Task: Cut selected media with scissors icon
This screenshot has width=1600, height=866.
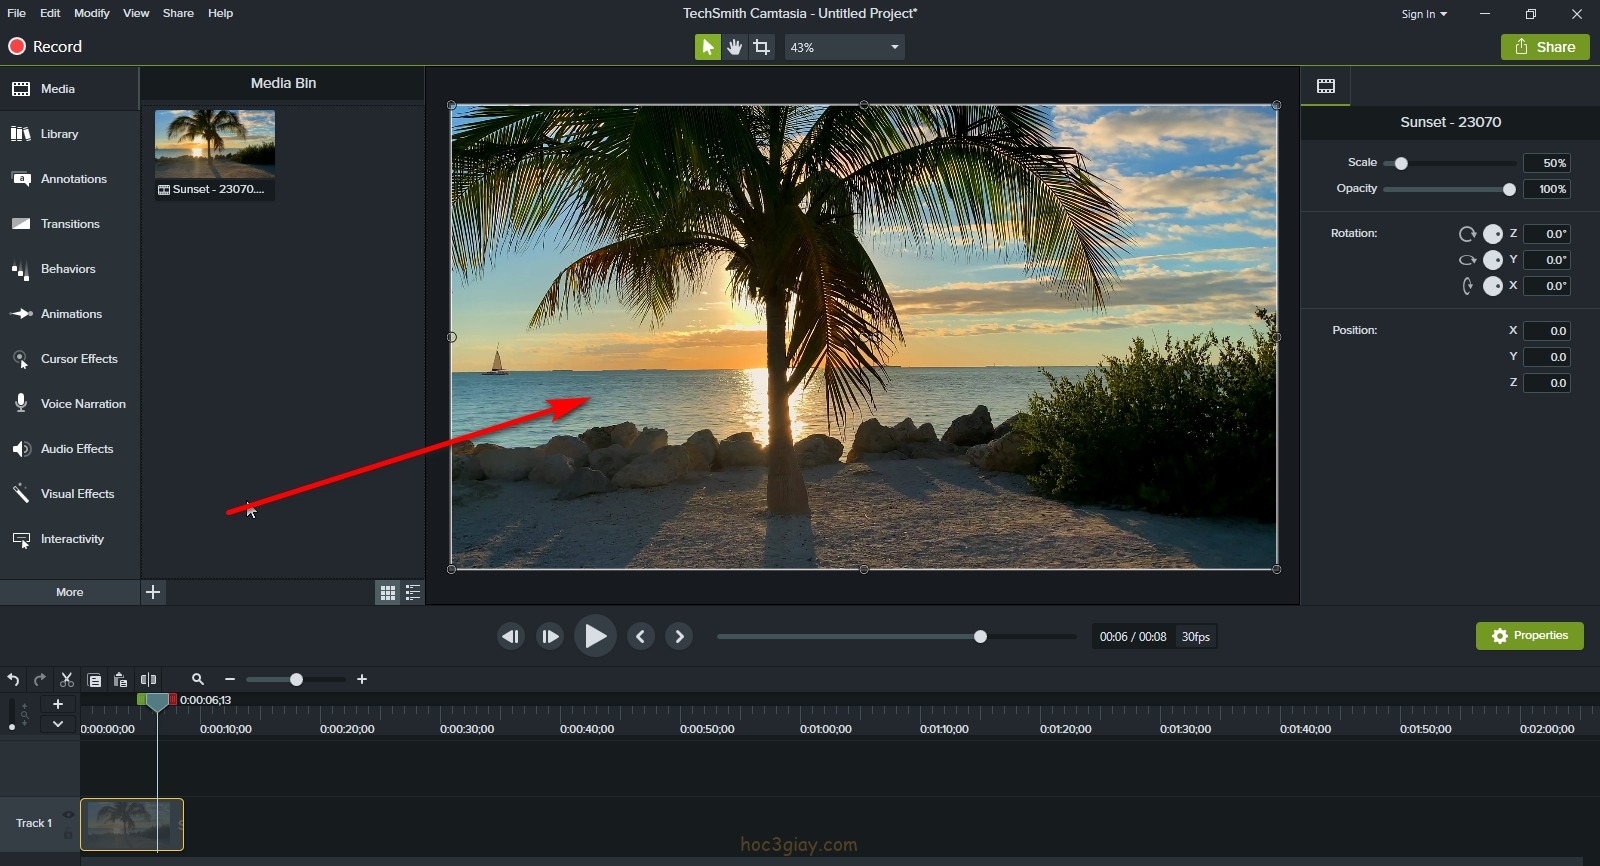Action: [67, 680]
